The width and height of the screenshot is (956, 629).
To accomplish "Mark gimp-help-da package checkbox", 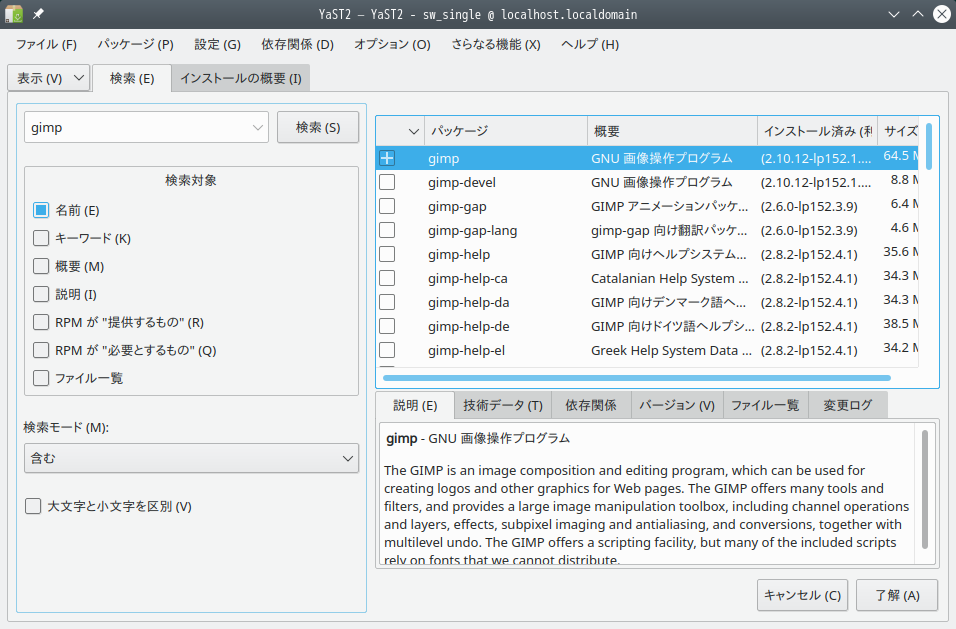I will click(x=387, y=302).
